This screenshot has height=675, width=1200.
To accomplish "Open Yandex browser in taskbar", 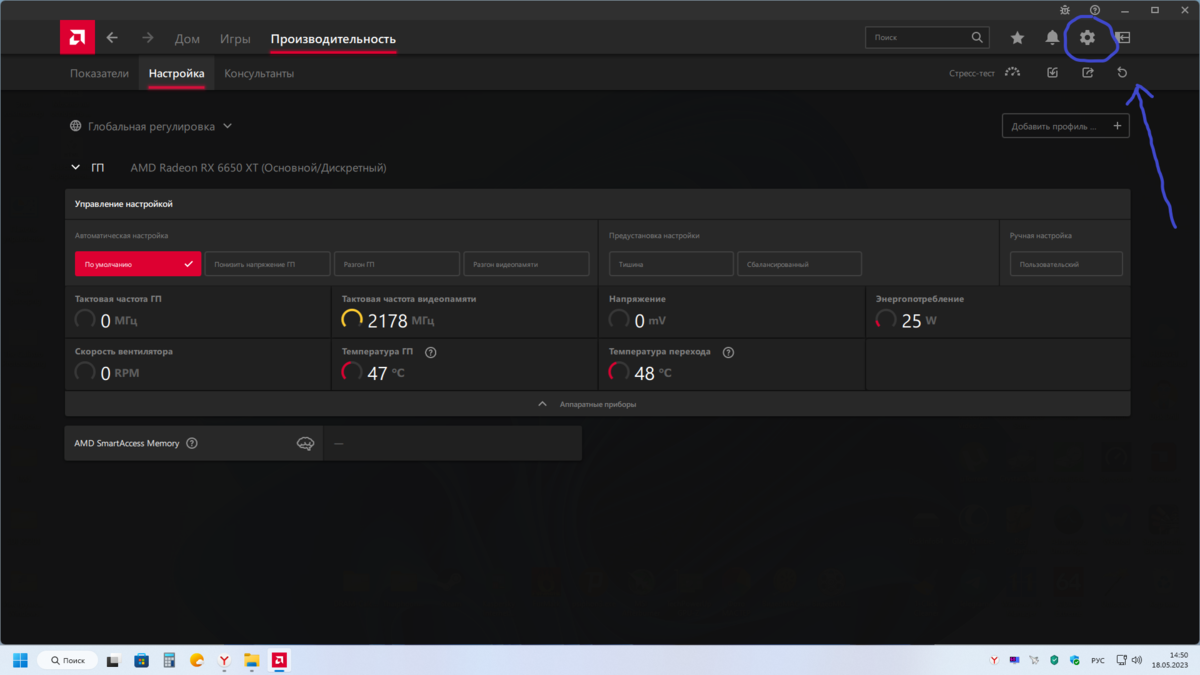I will pos(225,660).
